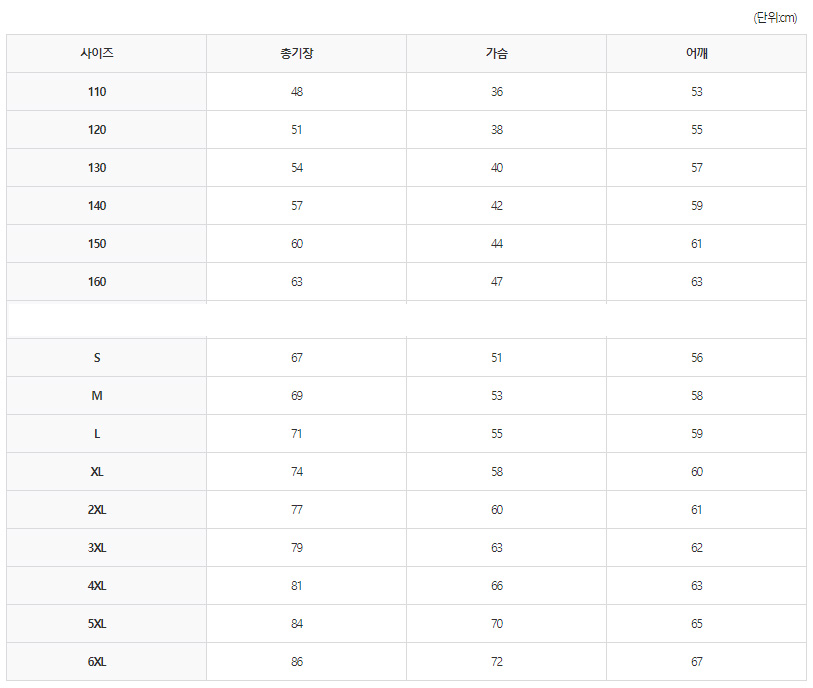Select the size 110 row label
The height and width of the screenshot is (688, 813).
tap(97, 92)
